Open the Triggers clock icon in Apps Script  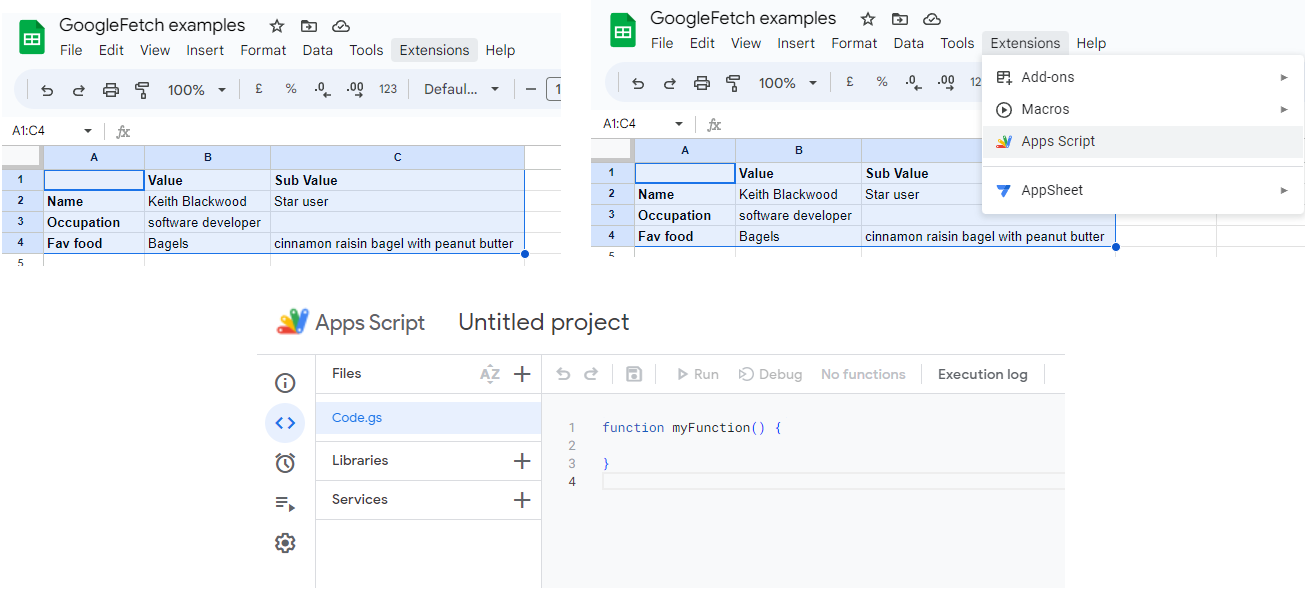[285, 463]
